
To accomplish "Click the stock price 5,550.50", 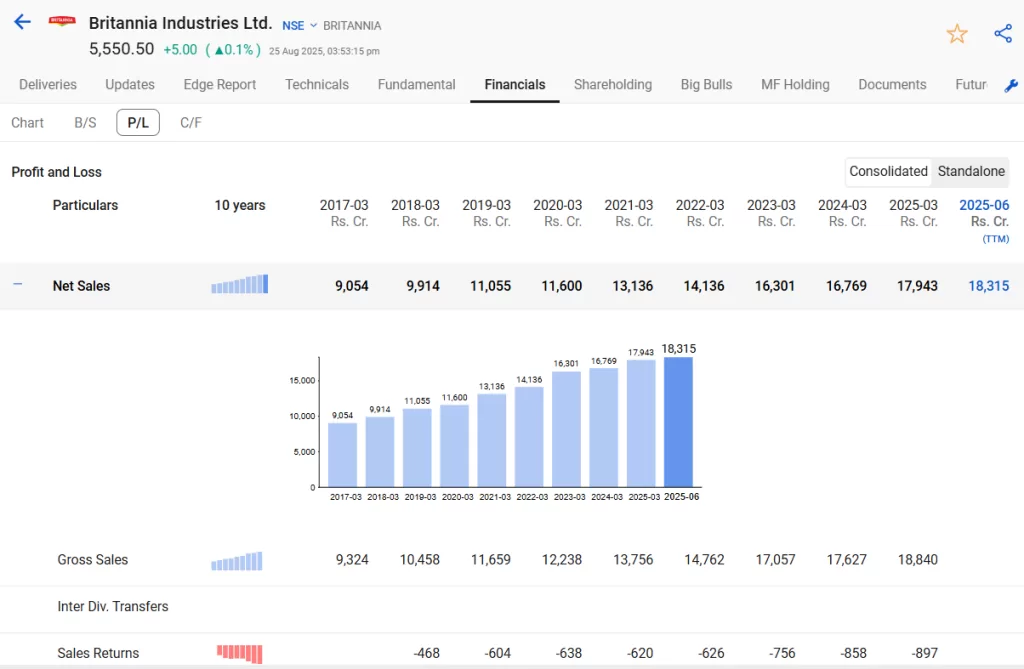I will 121,49.
